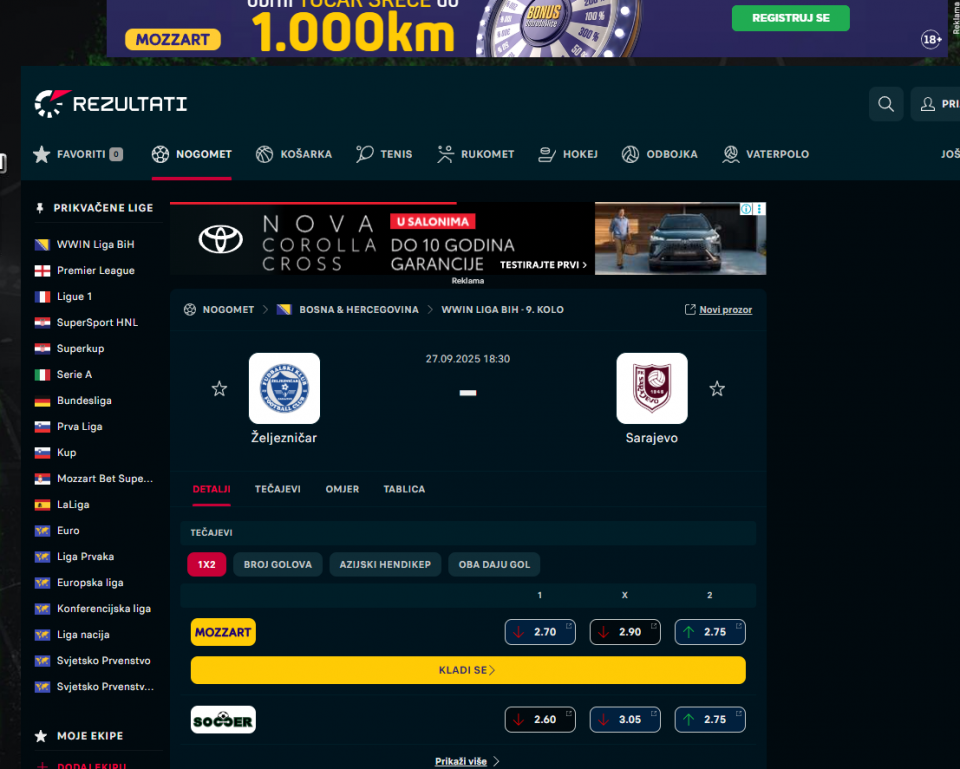Click Soccer home odds 2.60
960x769 pixels.
[540, 719]
